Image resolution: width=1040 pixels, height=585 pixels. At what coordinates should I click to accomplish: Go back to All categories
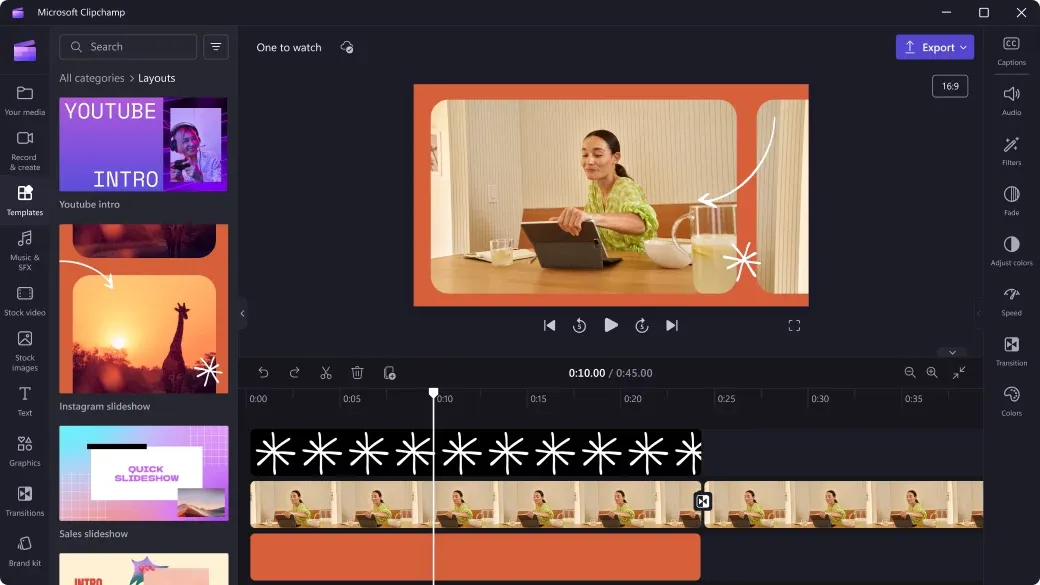pos(91,77)
